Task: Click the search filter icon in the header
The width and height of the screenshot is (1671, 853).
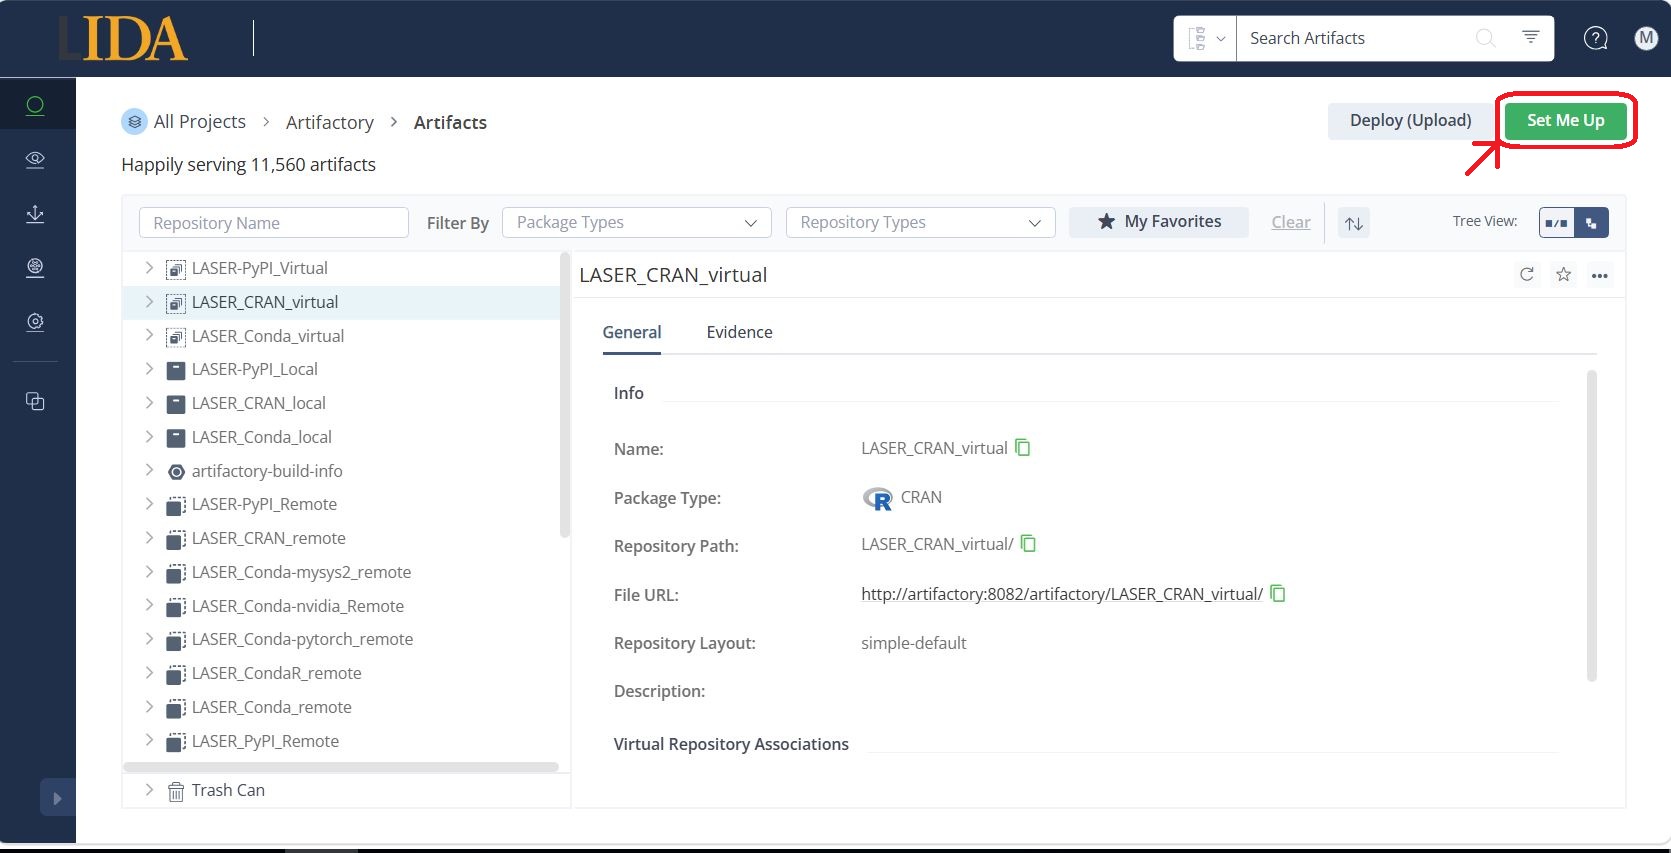Action: pos(1530,37)
